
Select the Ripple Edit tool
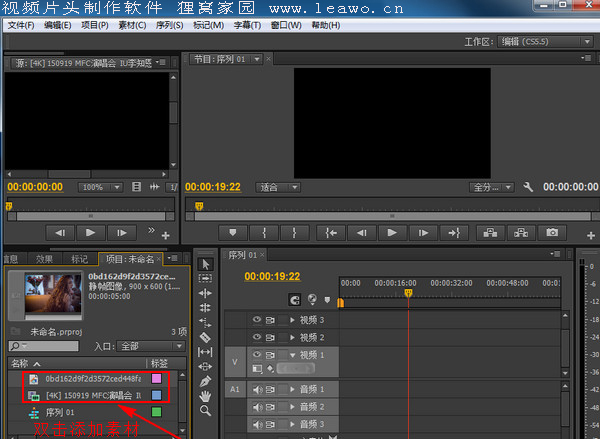205,293
